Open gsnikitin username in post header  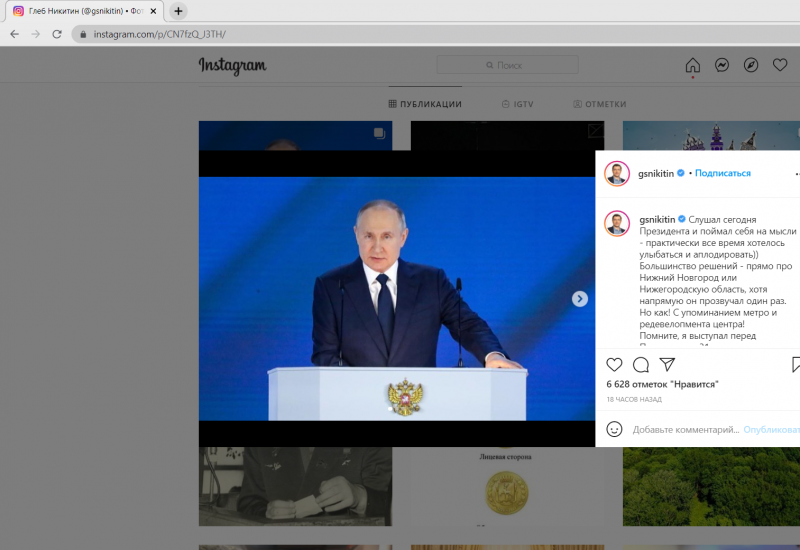click(656, 173)
